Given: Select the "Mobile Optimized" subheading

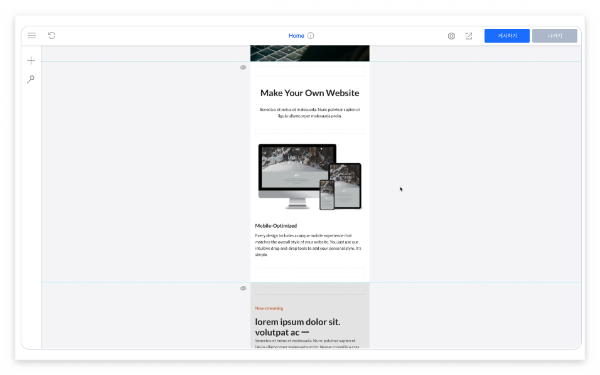Looking at the screenshot, I should [x=276, y=226].
